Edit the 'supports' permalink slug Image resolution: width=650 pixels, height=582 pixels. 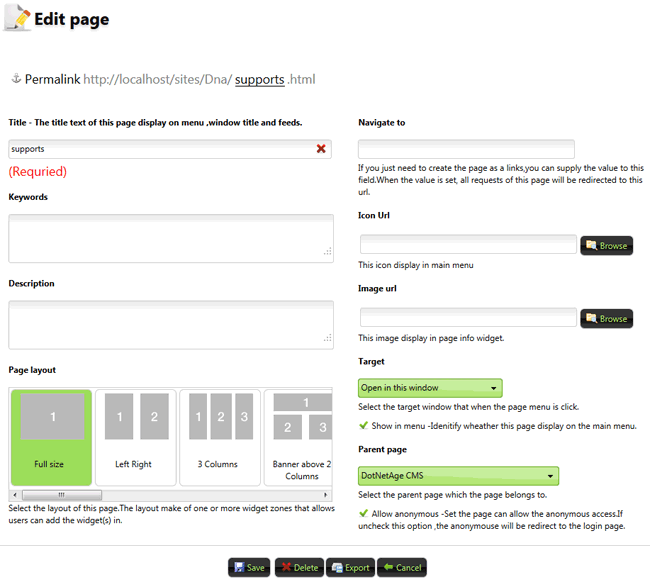[260, 79]
